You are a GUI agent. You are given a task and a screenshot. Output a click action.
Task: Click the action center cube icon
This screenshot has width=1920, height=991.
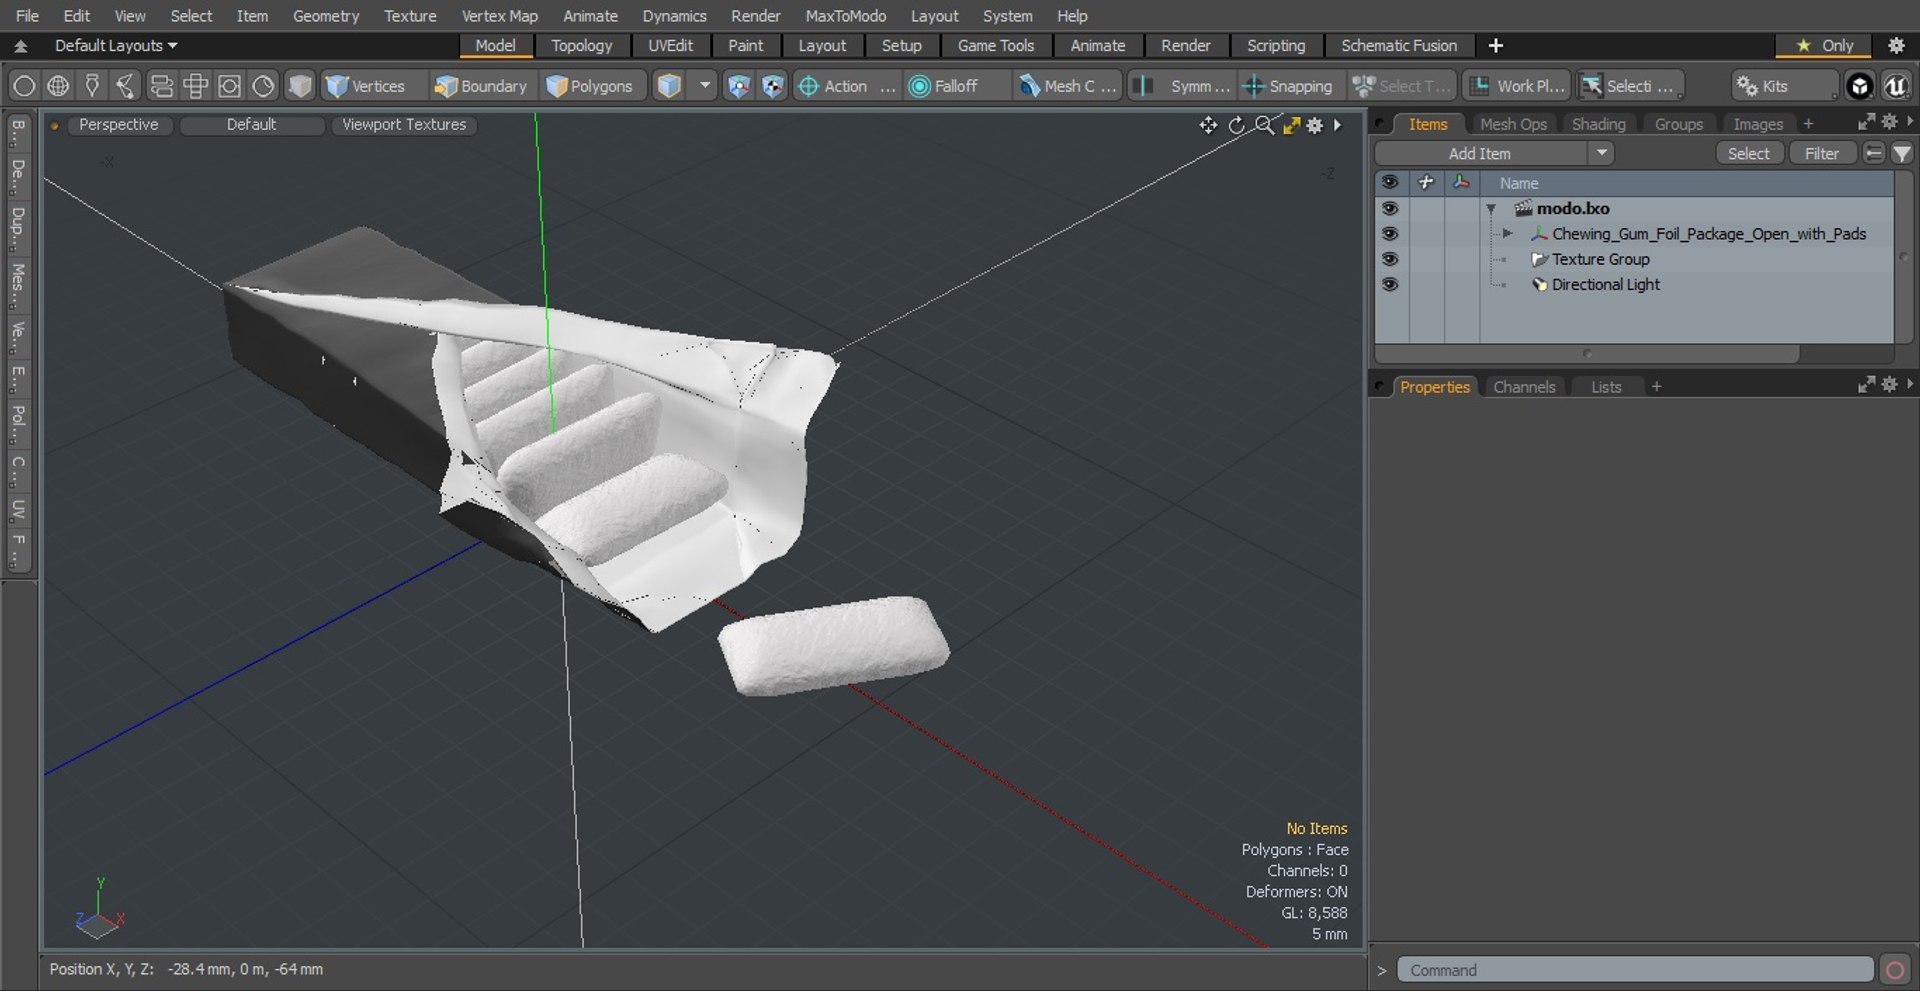point(738,86)
